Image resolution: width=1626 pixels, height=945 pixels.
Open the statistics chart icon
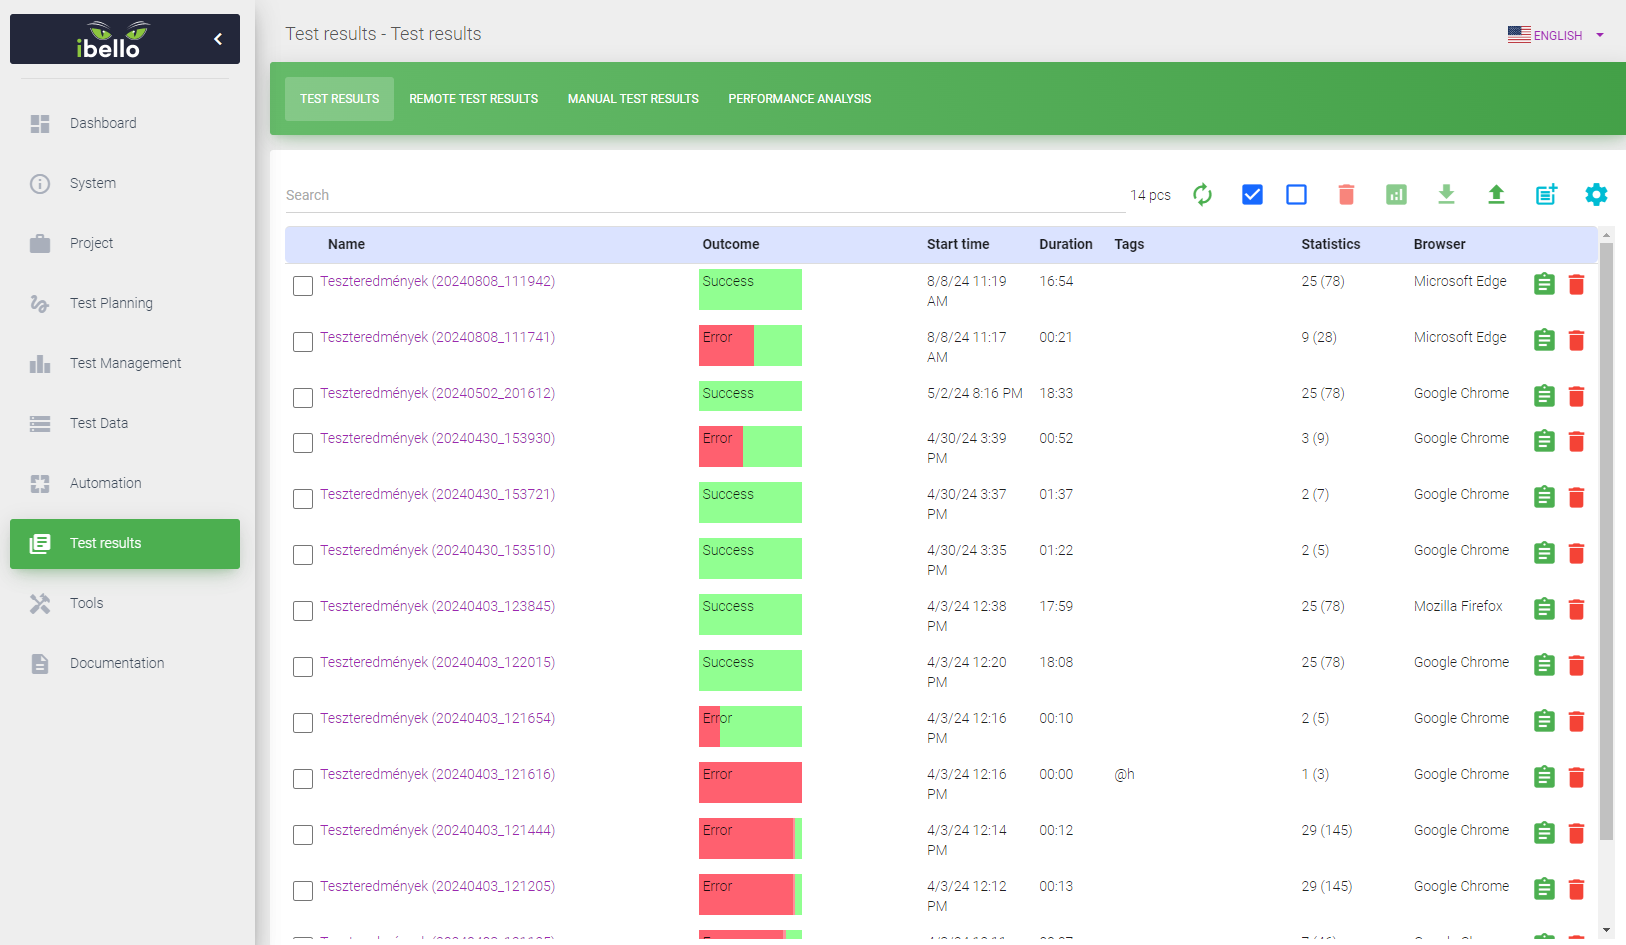point(1396,194)
